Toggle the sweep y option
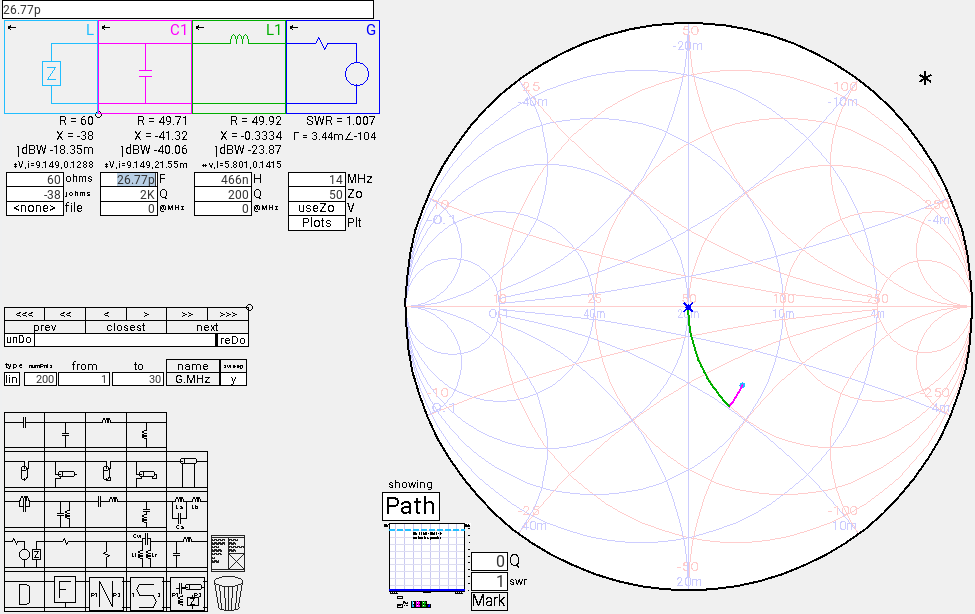This screenshot has width=975, height=614. click(x=233, y=379)
